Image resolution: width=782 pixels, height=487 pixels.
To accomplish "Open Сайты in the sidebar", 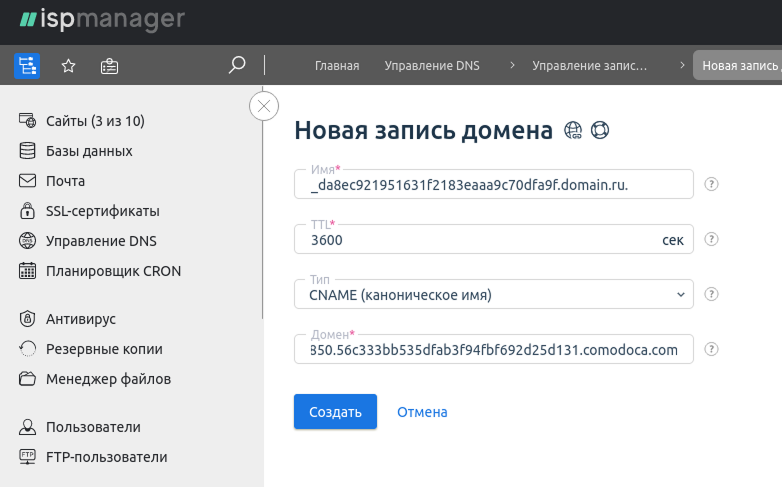I will (x=95, y=121).
